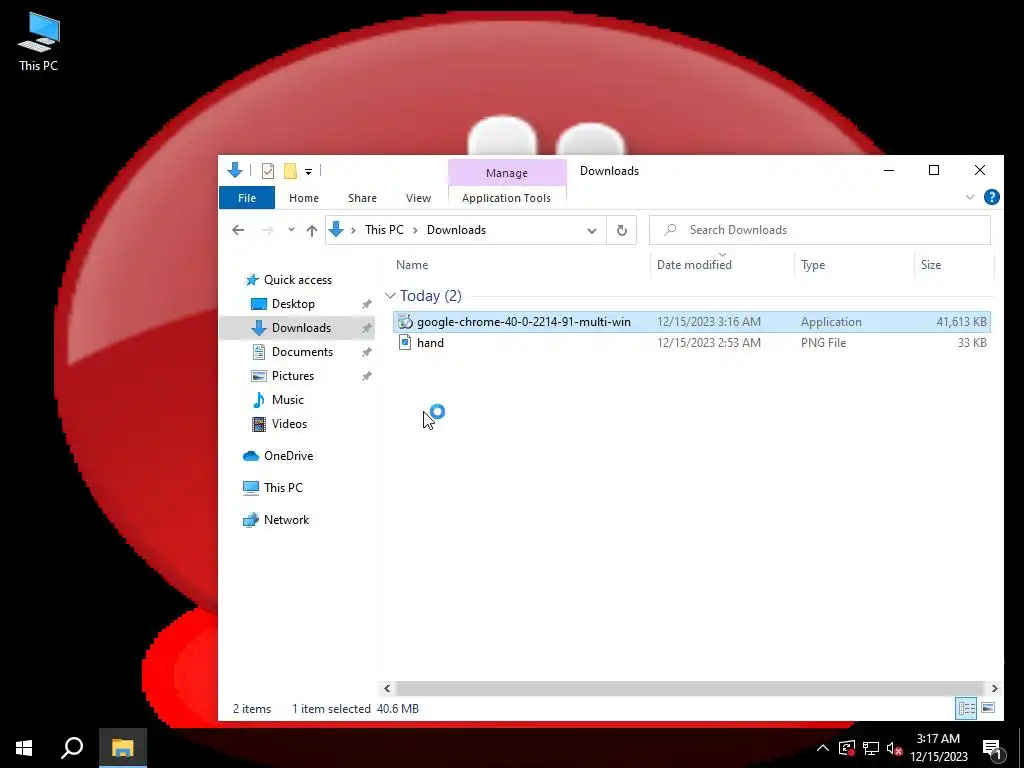Image resolution: width=1024 pixels, height=768 pixels.
Task: Open Windows taskbar search
Action: (72, 748)
